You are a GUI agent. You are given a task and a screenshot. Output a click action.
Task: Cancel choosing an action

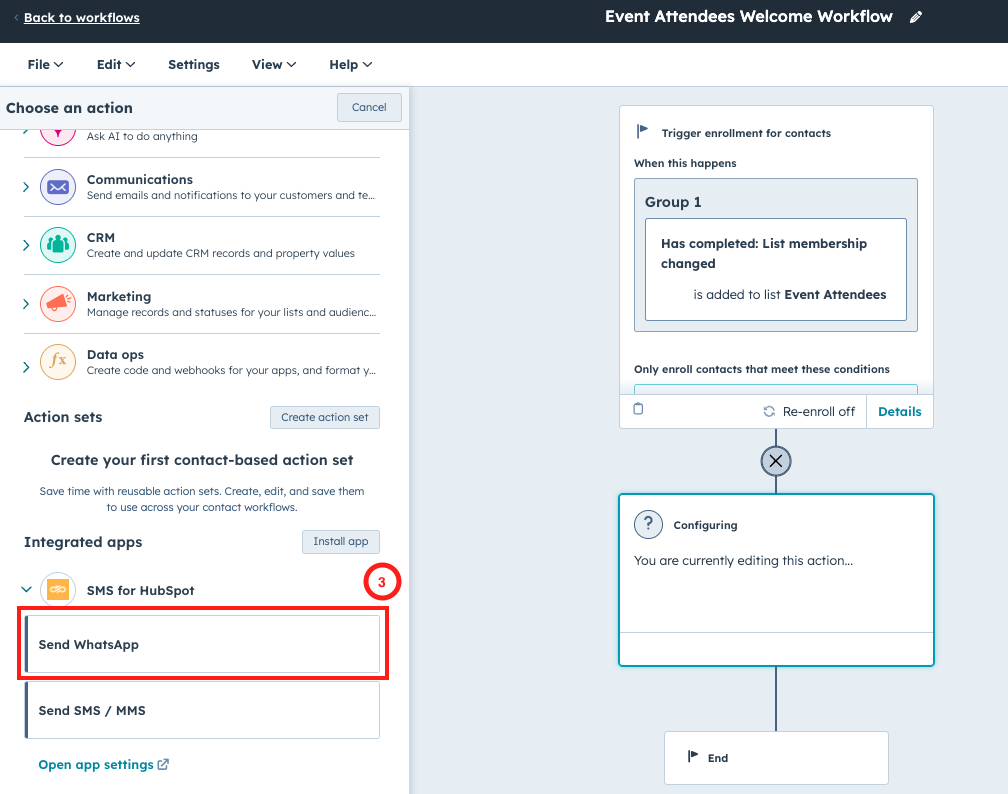tap(369, 107)
